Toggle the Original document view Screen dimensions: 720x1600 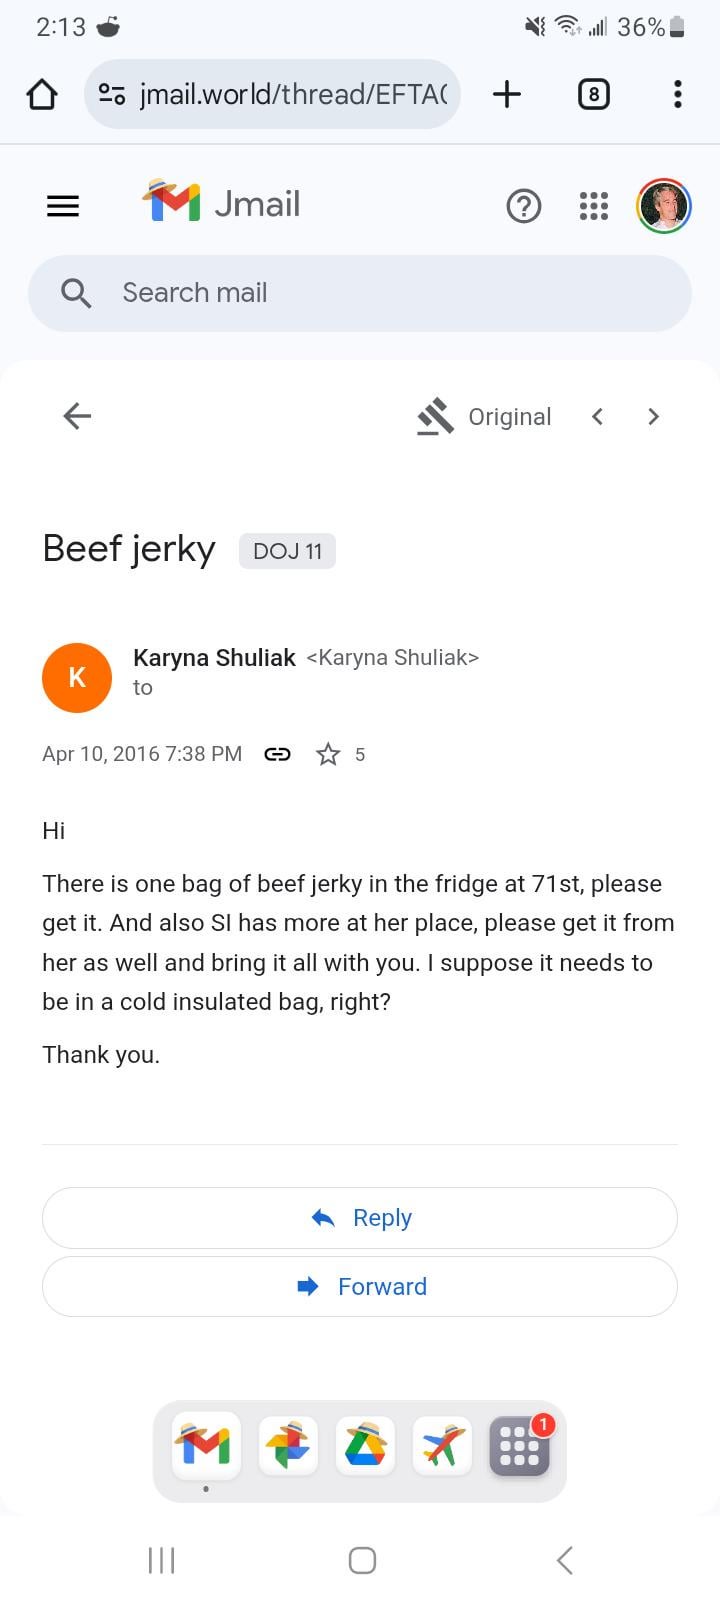(485, 416)
